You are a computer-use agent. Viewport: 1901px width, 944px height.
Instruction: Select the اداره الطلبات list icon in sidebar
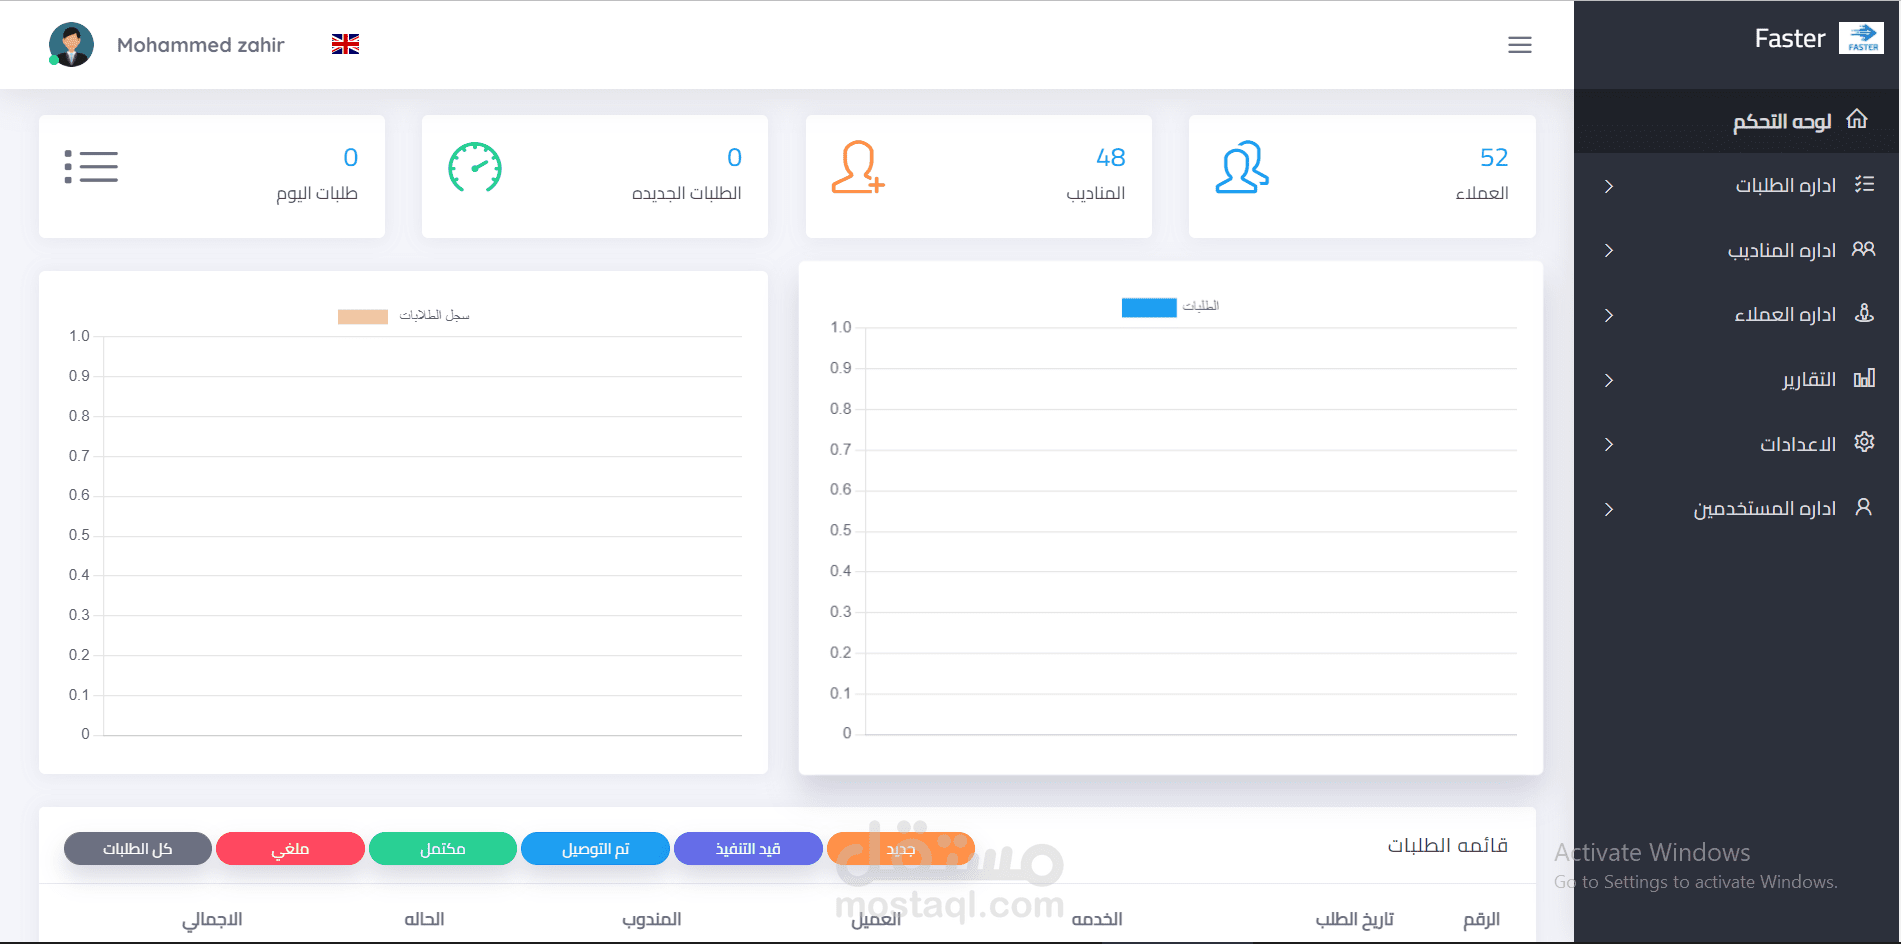[1862, 184]
